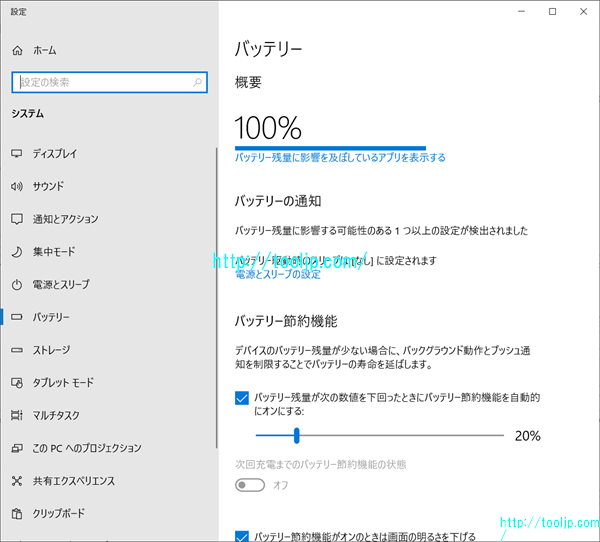600x542 pixels.
Task: Click the 通知とアクション message icon
Action: point(17,219)
